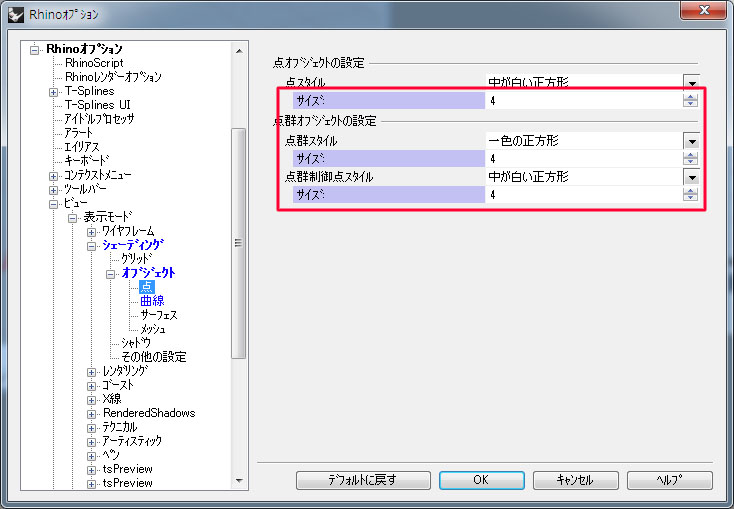Open the 点スタイル dropdown
This screenshot has width=734, height=509.
pos(691,82)
